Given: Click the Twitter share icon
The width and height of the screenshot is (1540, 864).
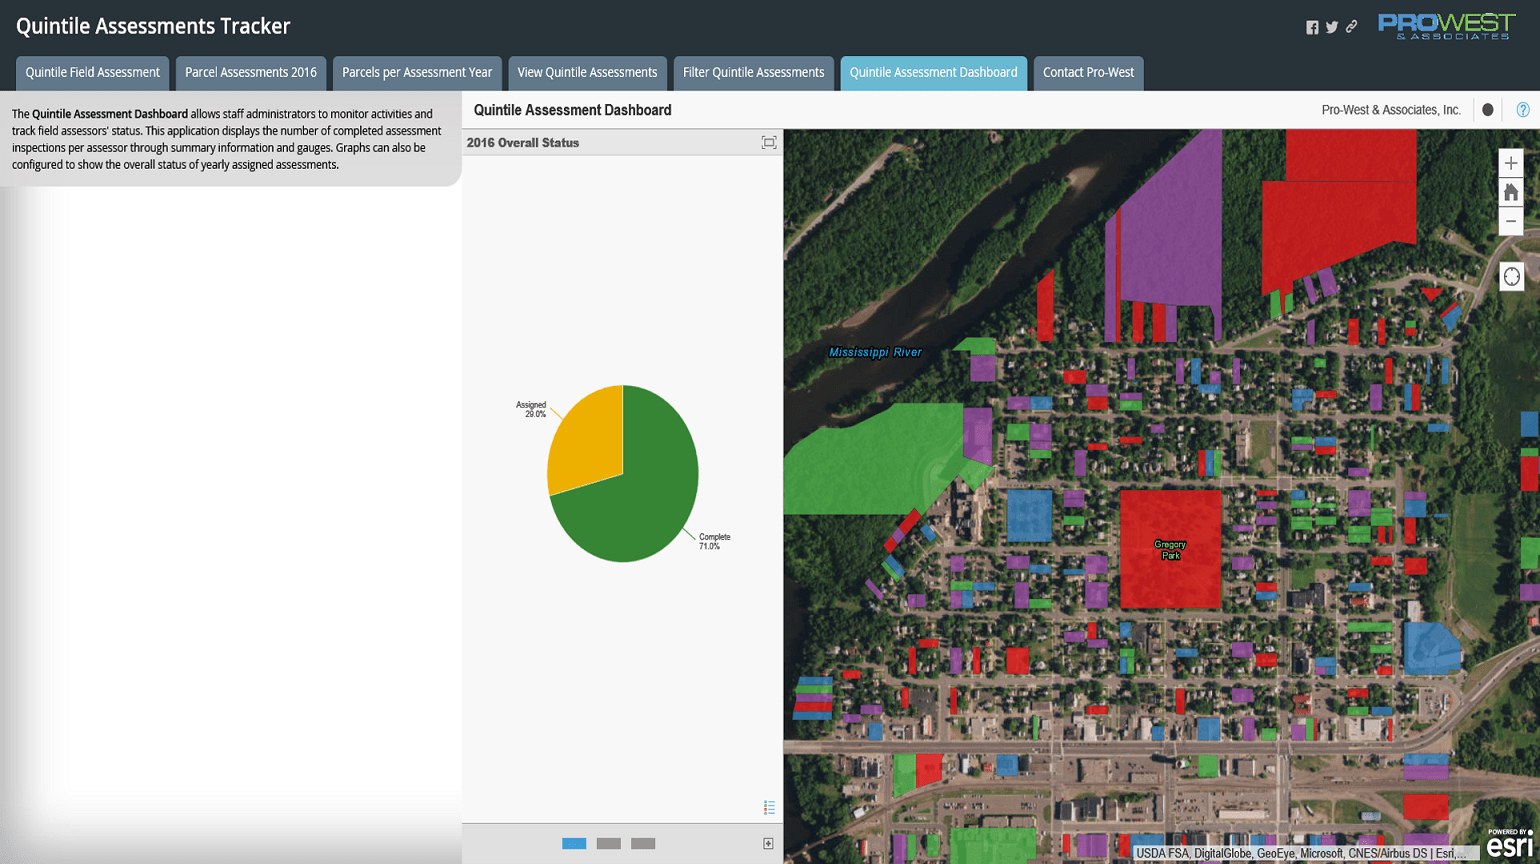Looking at the screenshot, I should pyautogui.click(x=1332, y=28).
